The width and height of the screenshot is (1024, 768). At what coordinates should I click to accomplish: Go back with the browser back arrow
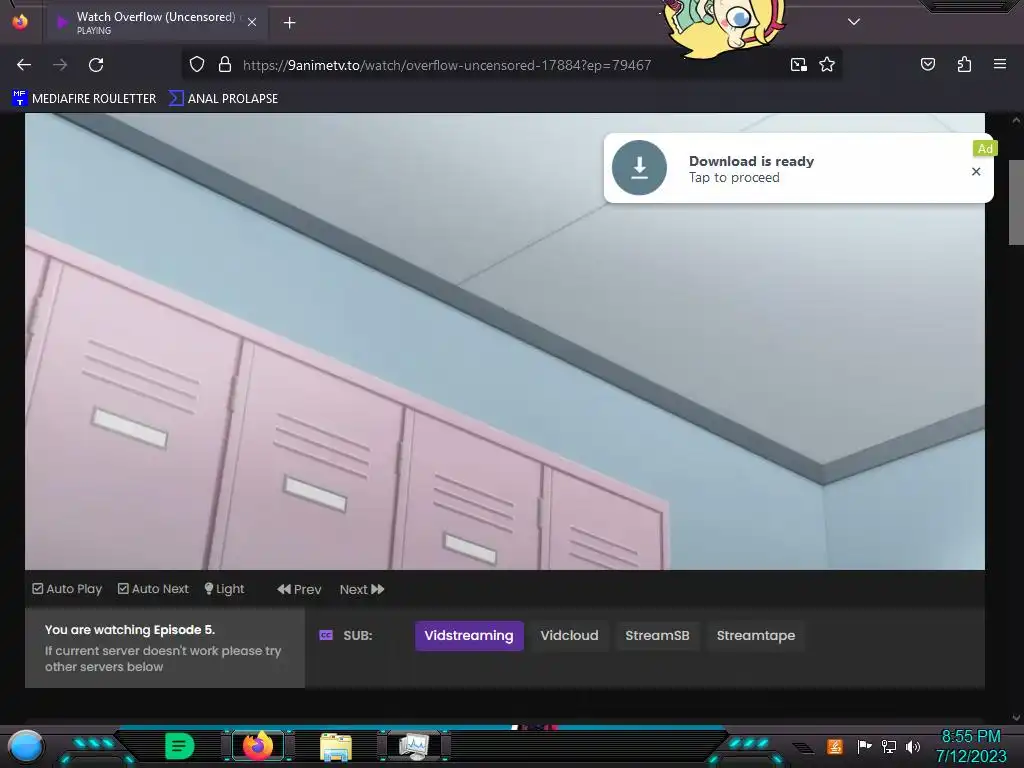click(x=24, y=65)
